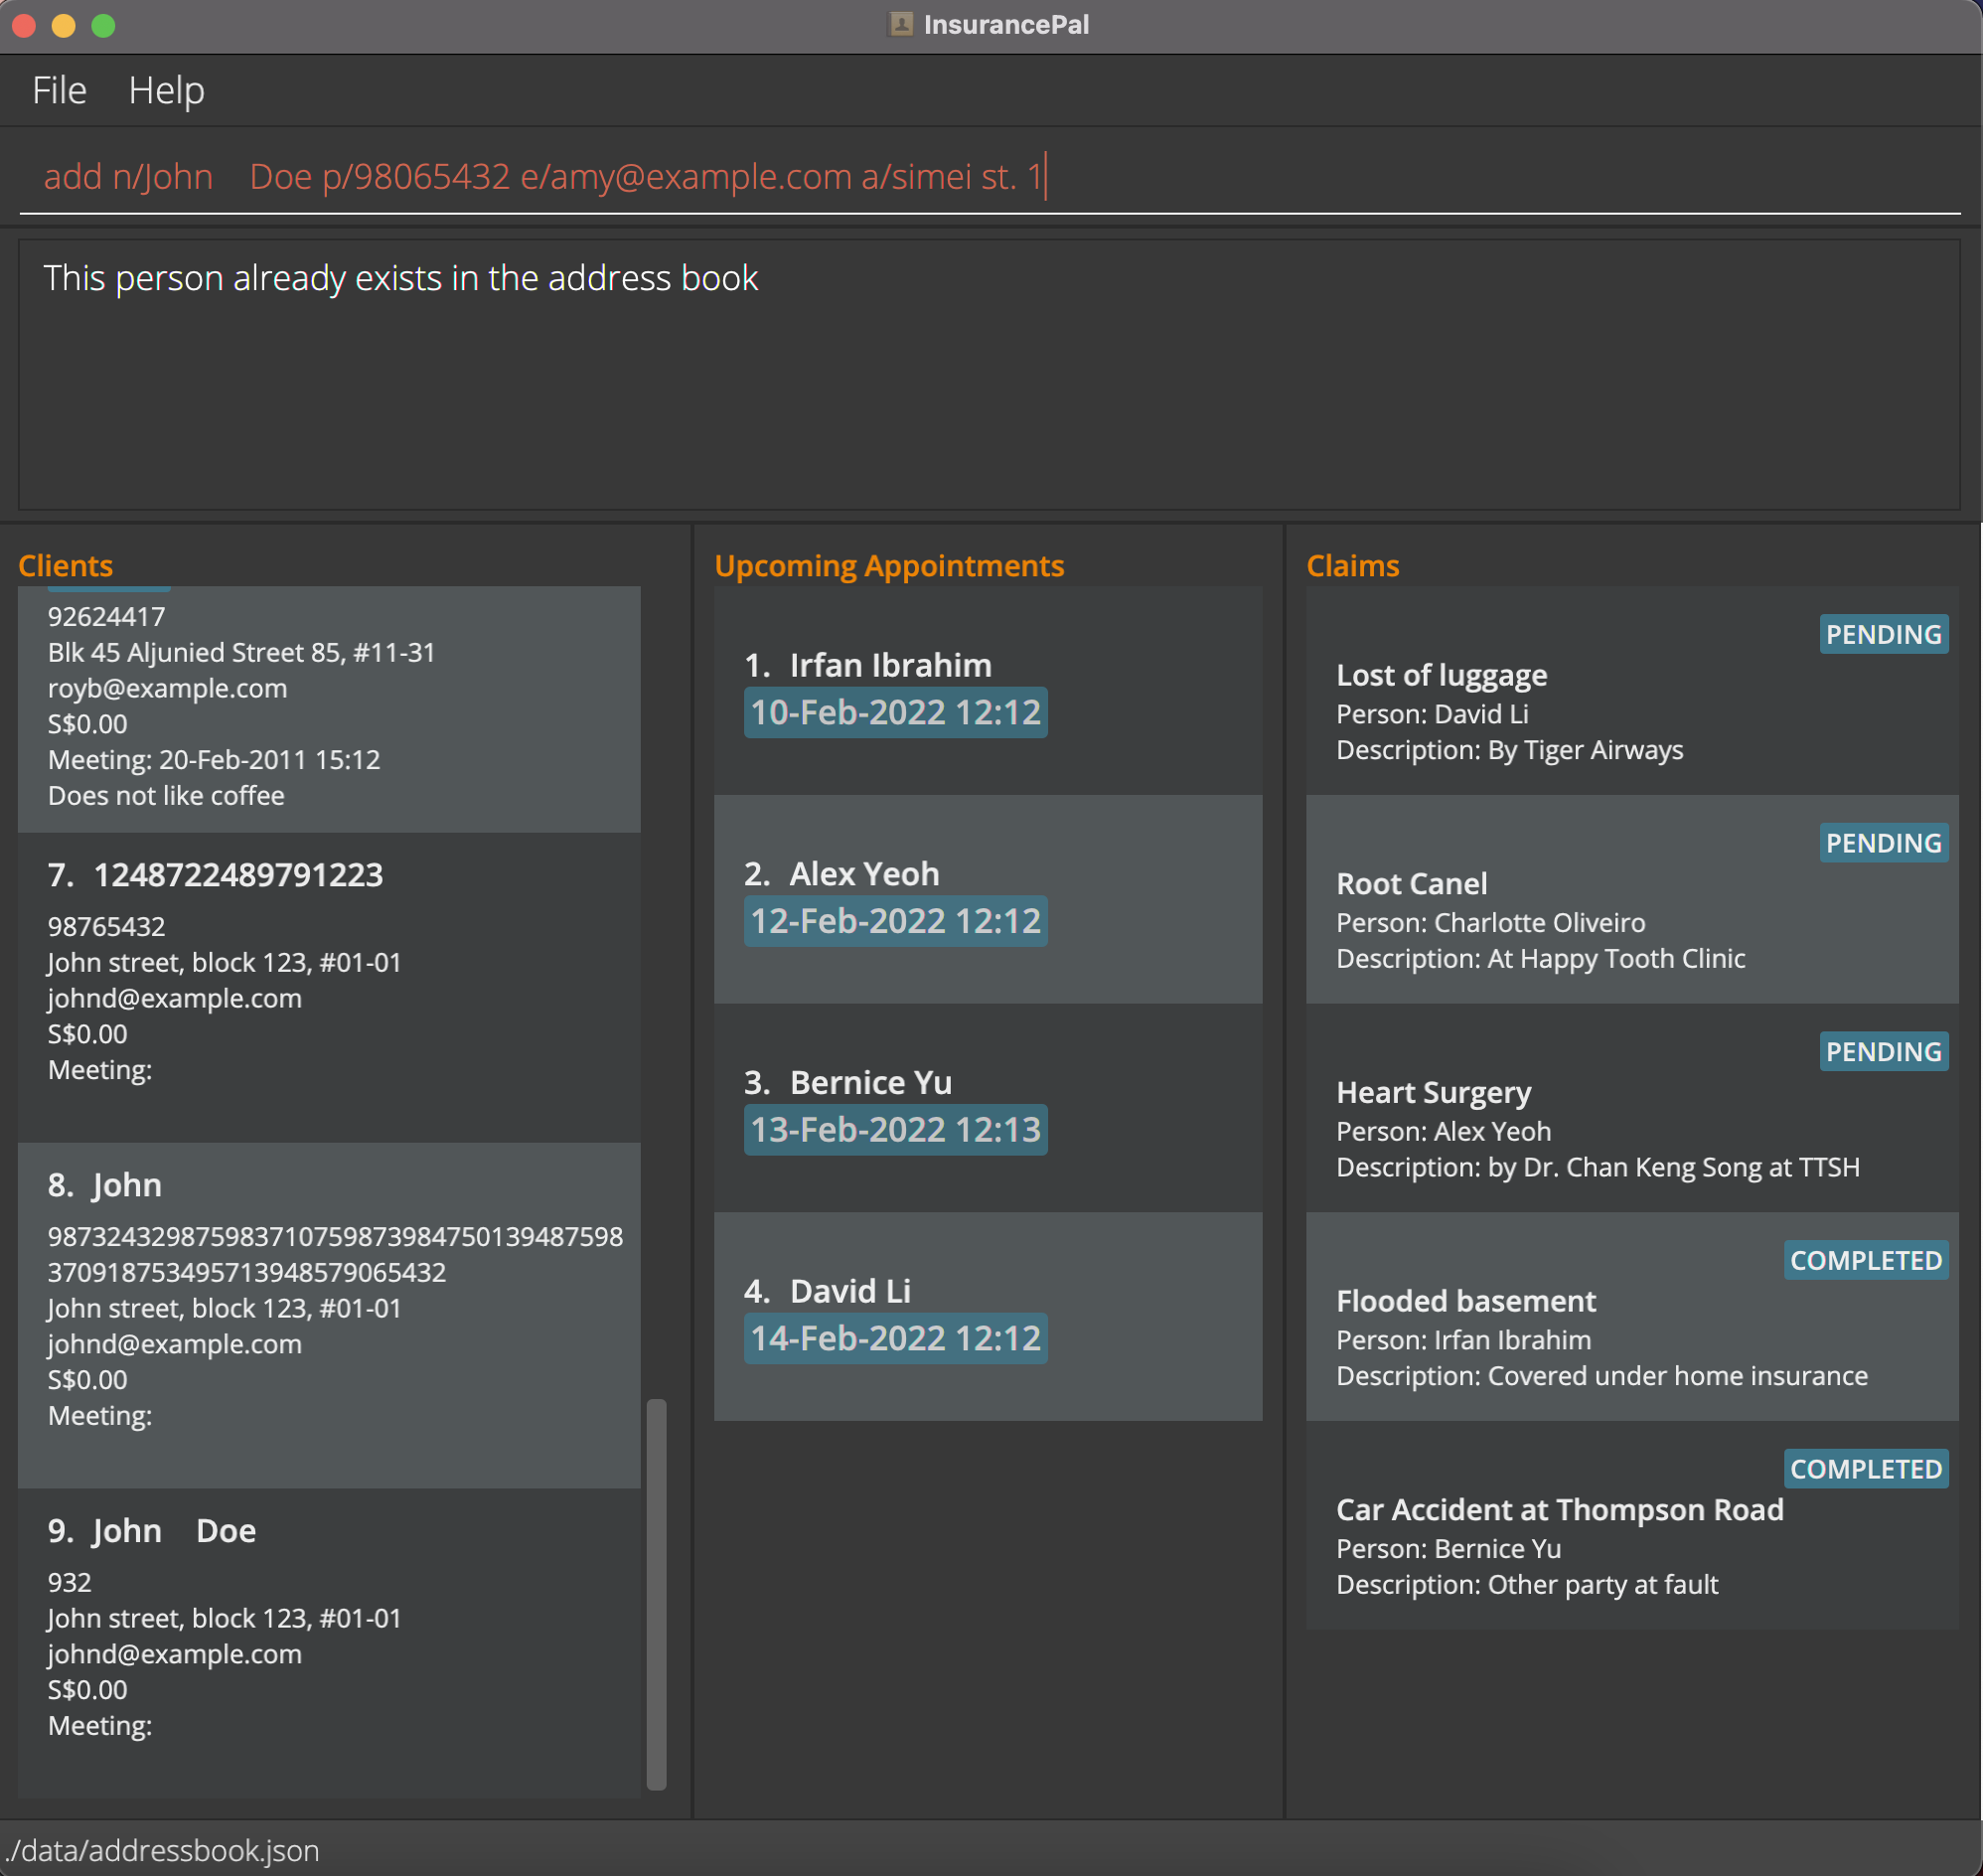Open the Help menu
This screenshot has width=1983, height=1876.
click(x=166, y=91)
